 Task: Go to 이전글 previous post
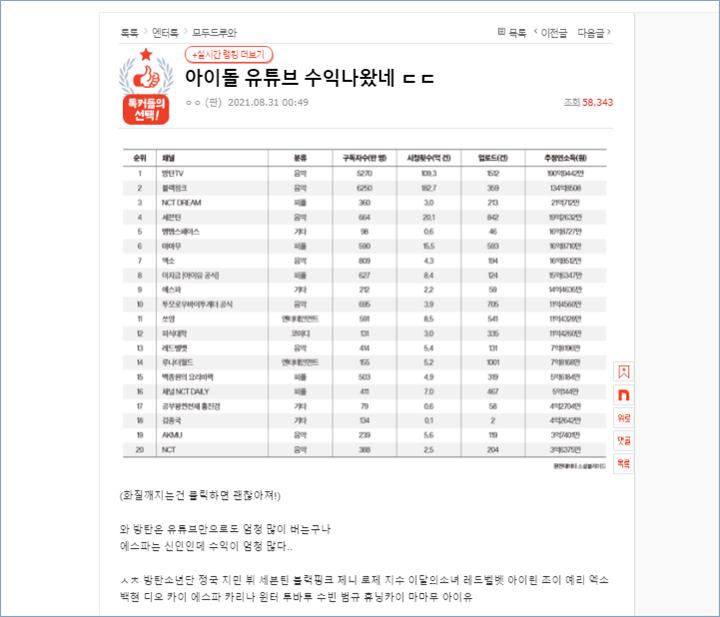tap(551, 33)
